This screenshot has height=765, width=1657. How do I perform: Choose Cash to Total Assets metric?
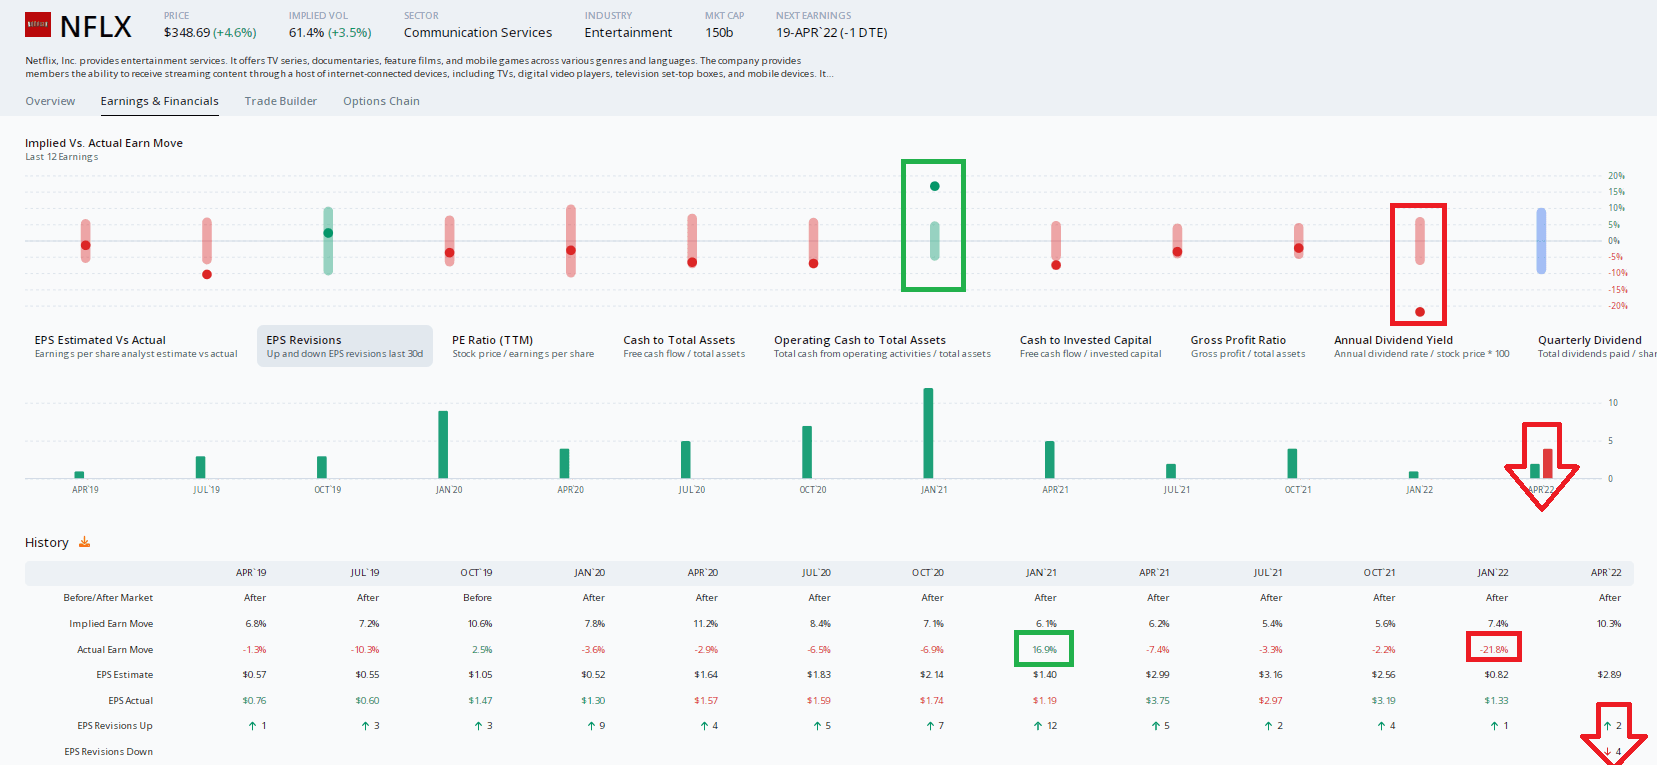point(684,346)
